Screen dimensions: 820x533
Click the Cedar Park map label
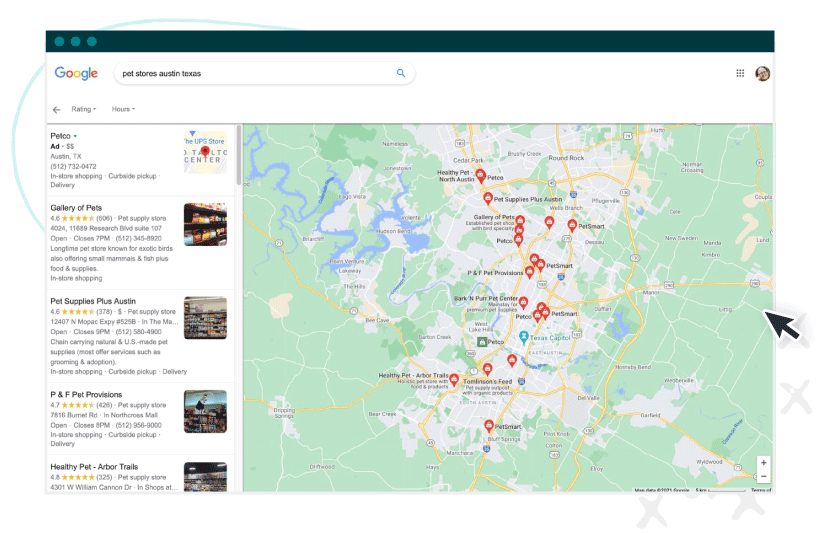[x=468, y=160]
